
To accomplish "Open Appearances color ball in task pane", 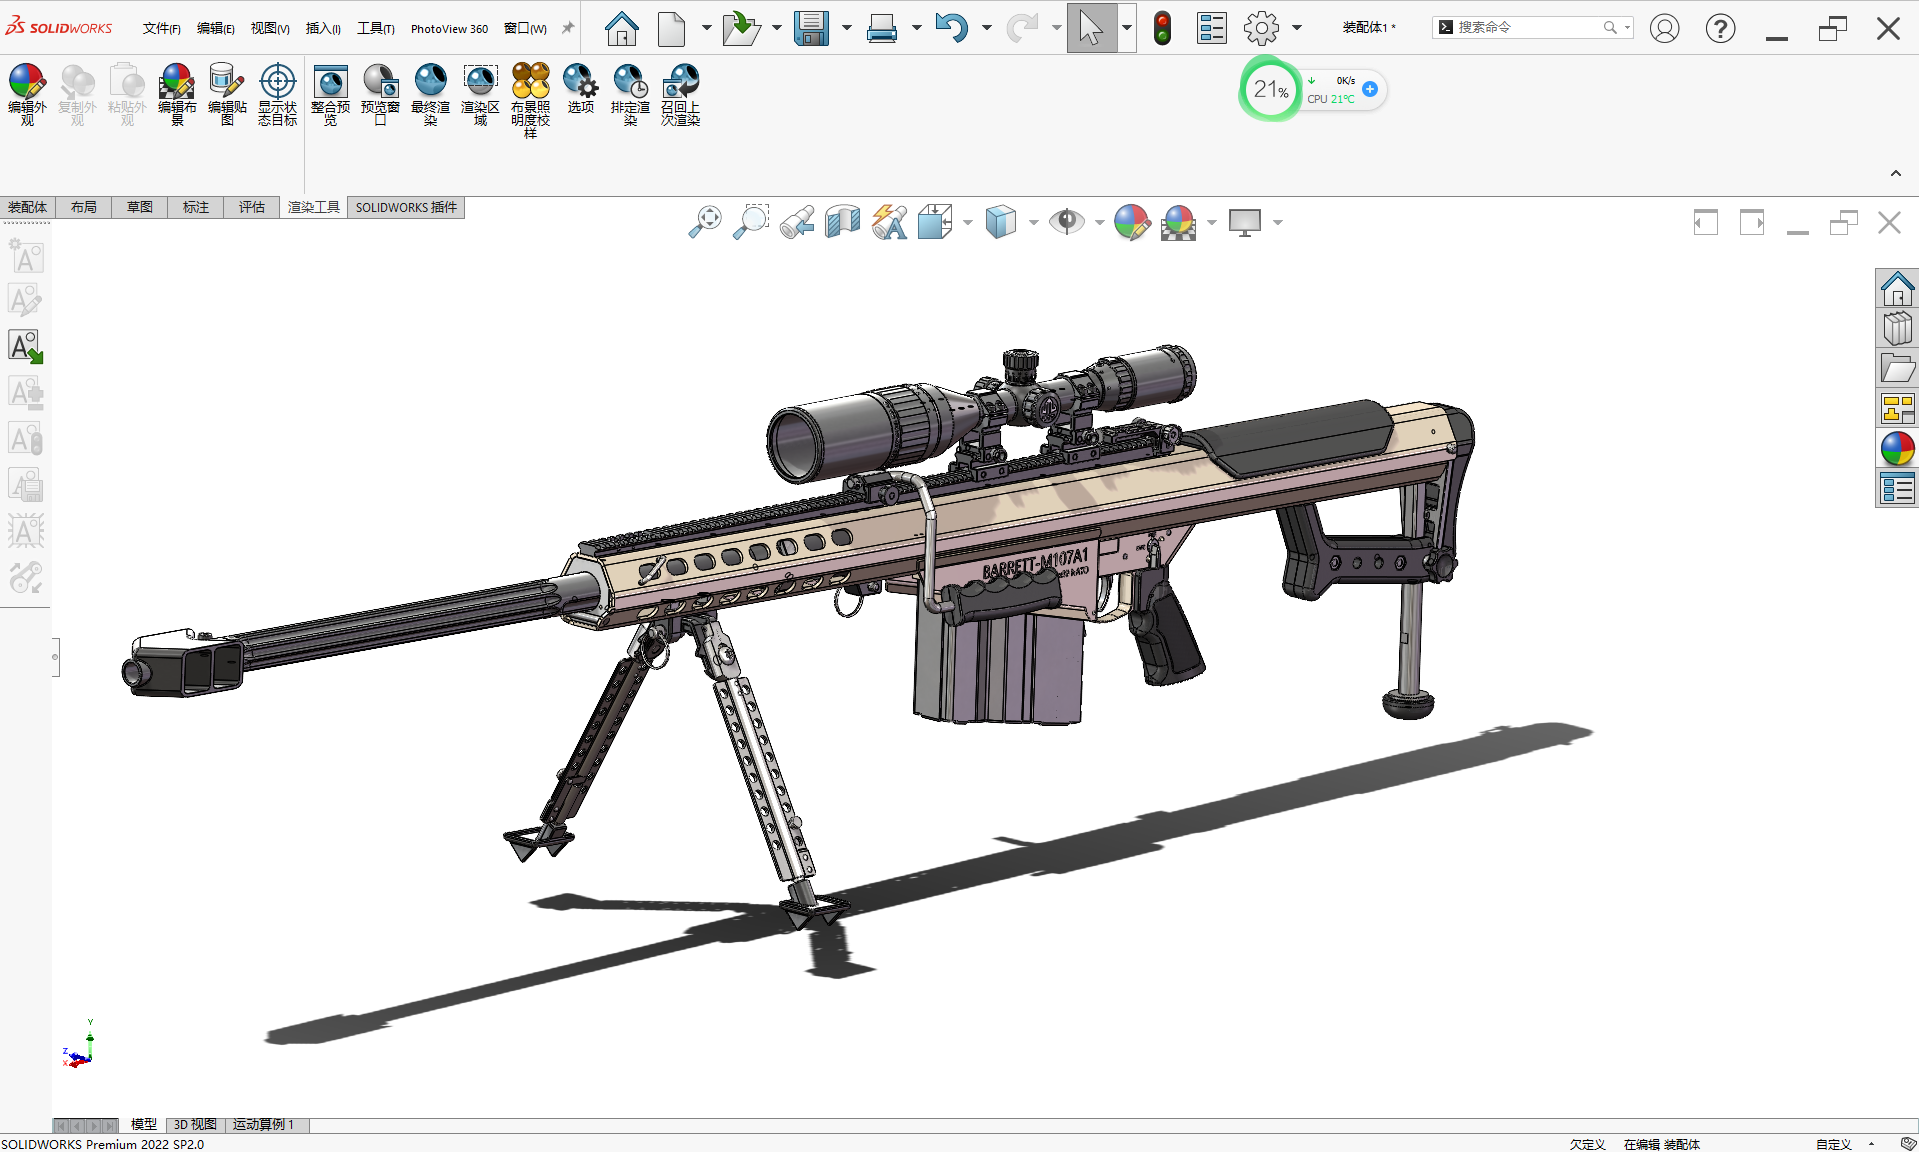I will (1897, 449).
